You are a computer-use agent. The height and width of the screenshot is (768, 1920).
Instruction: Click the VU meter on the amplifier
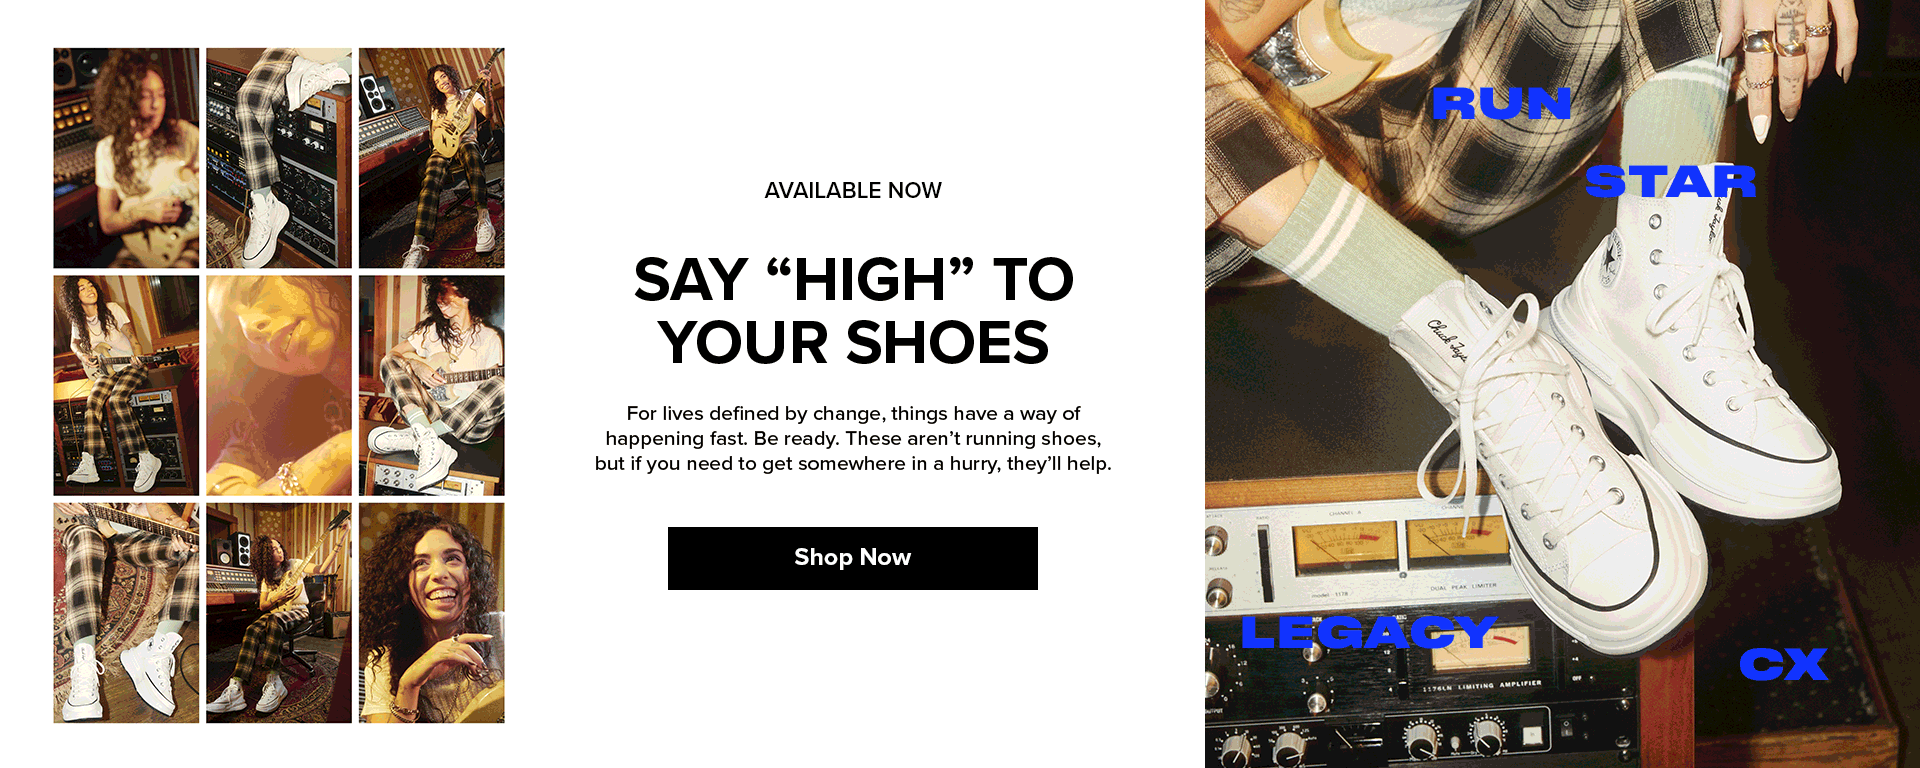tap(1345, 545)
